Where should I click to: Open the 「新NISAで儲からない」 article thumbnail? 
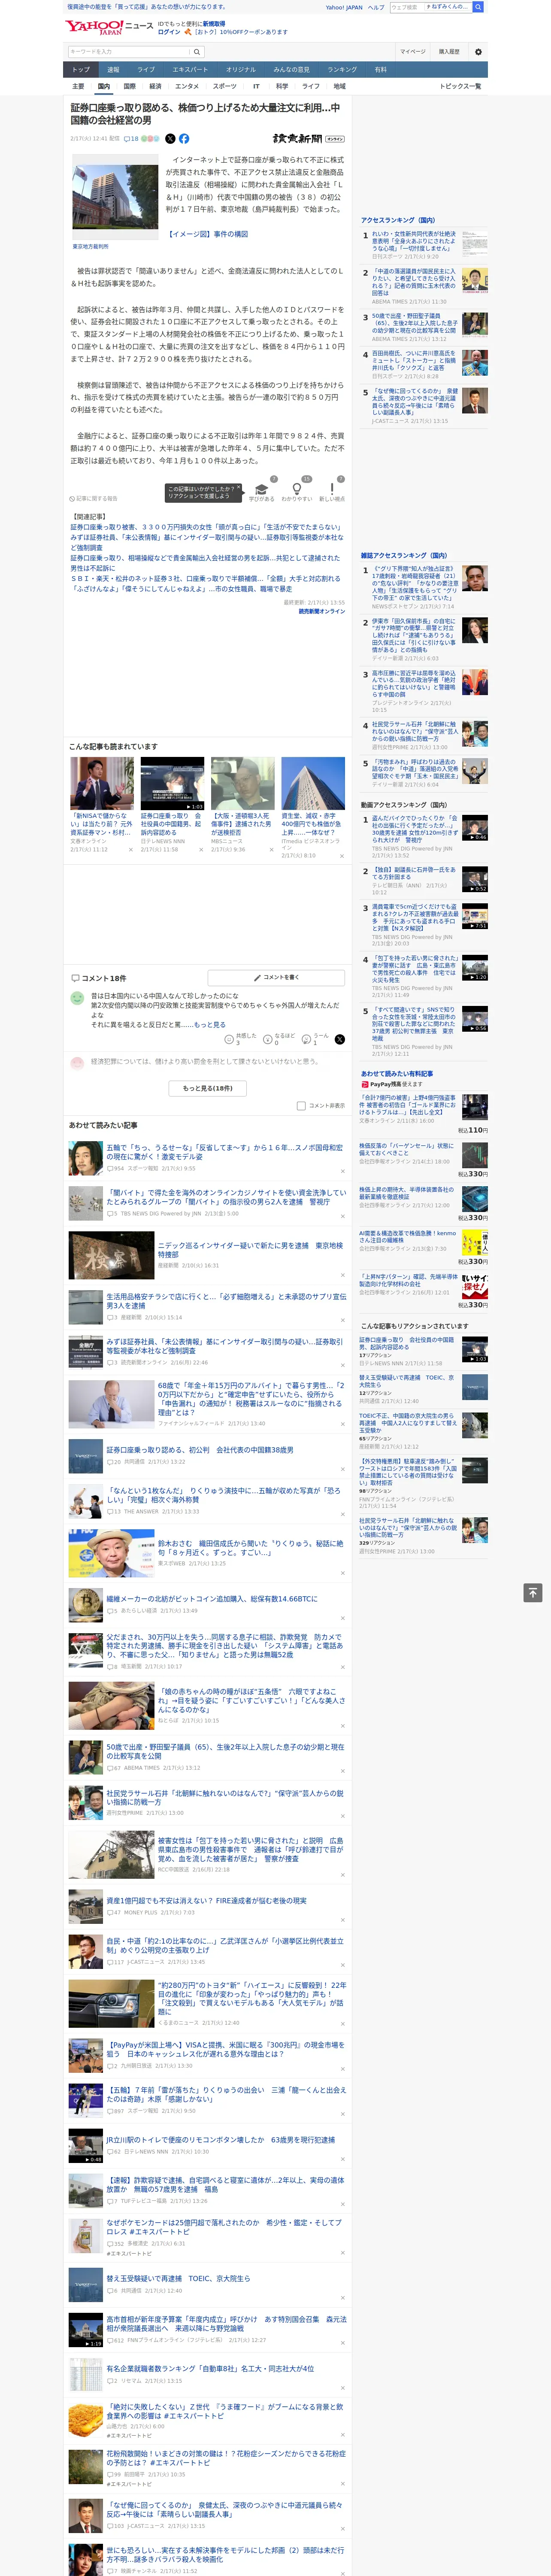(102, 783)
